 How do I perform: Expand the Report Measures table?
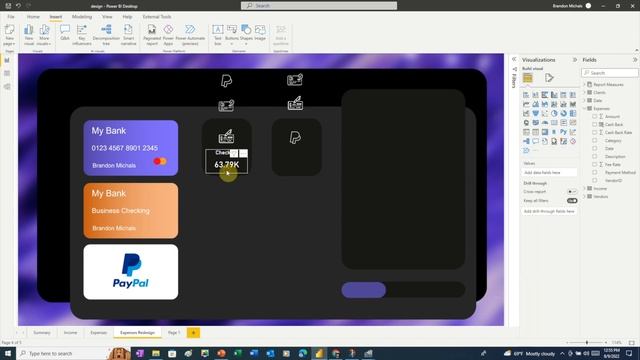[584, 84]
